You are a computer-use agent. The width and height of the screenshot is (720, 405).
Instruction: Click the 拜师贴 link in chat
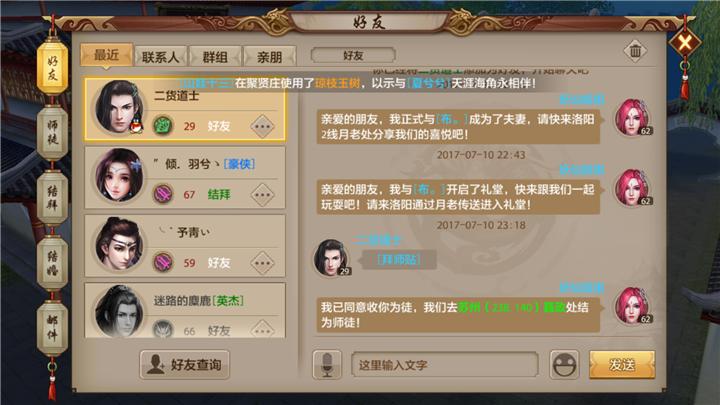click(x=399, y=260)
